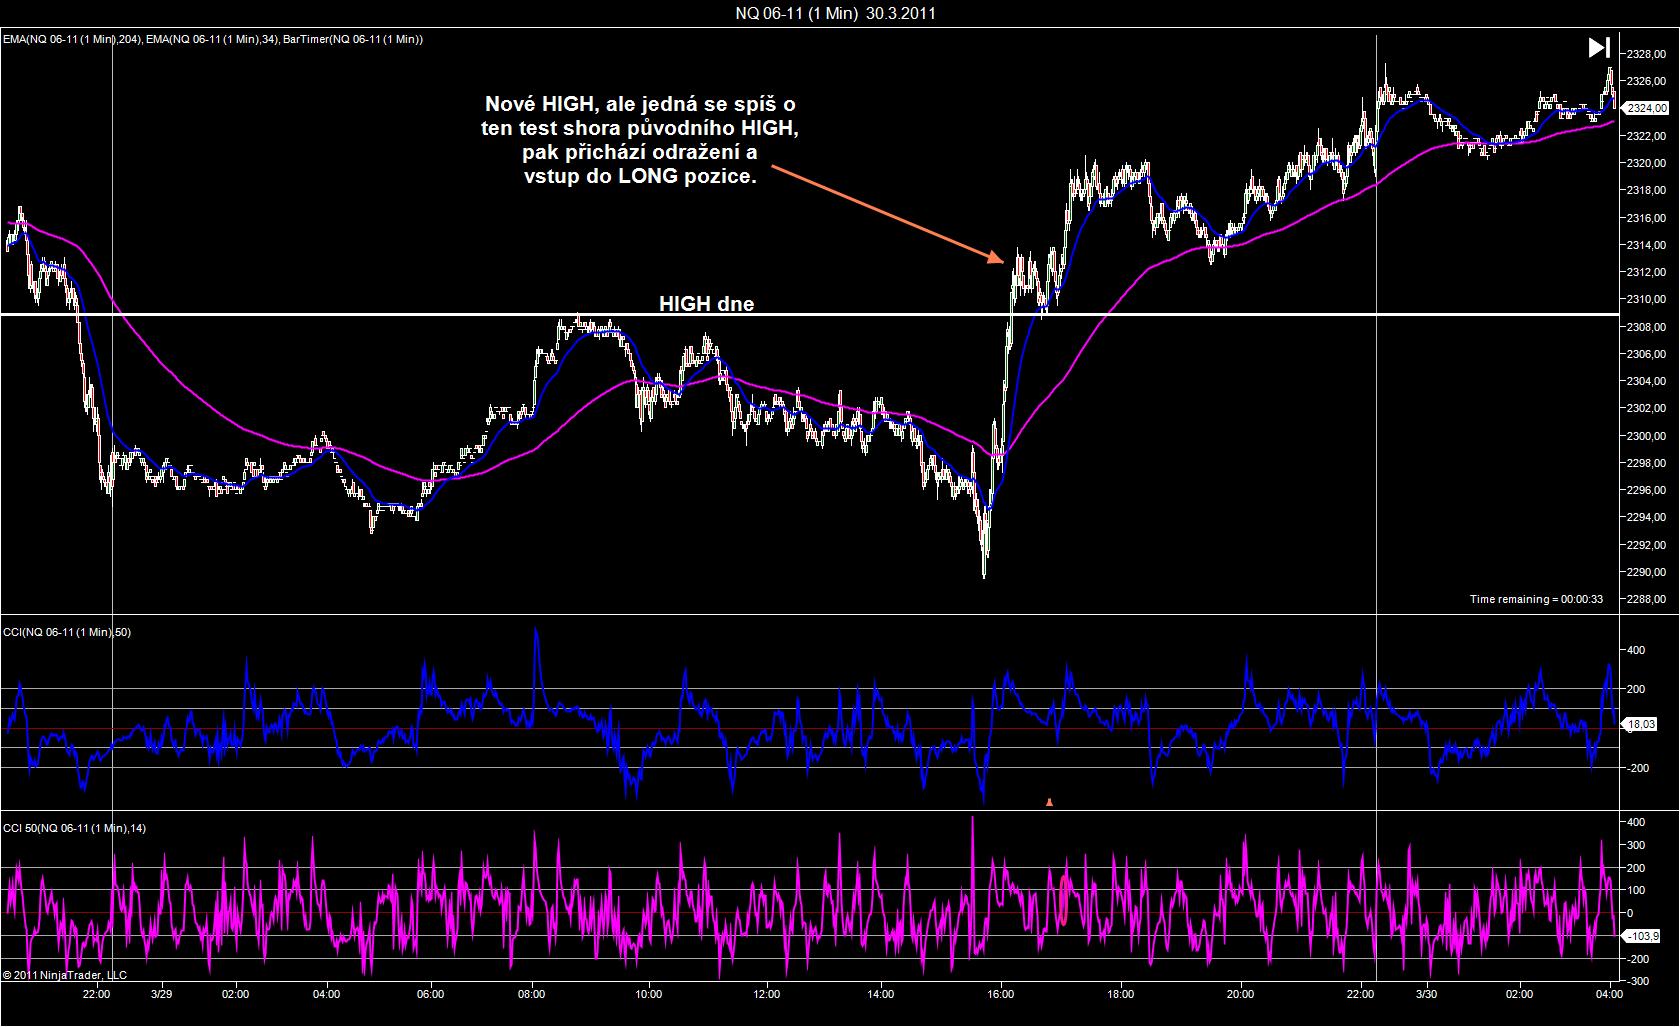This screenshot has width=1680, height=1027.
Task: Click the 18:00 time axis label
Action: [x=1121, y=995]
